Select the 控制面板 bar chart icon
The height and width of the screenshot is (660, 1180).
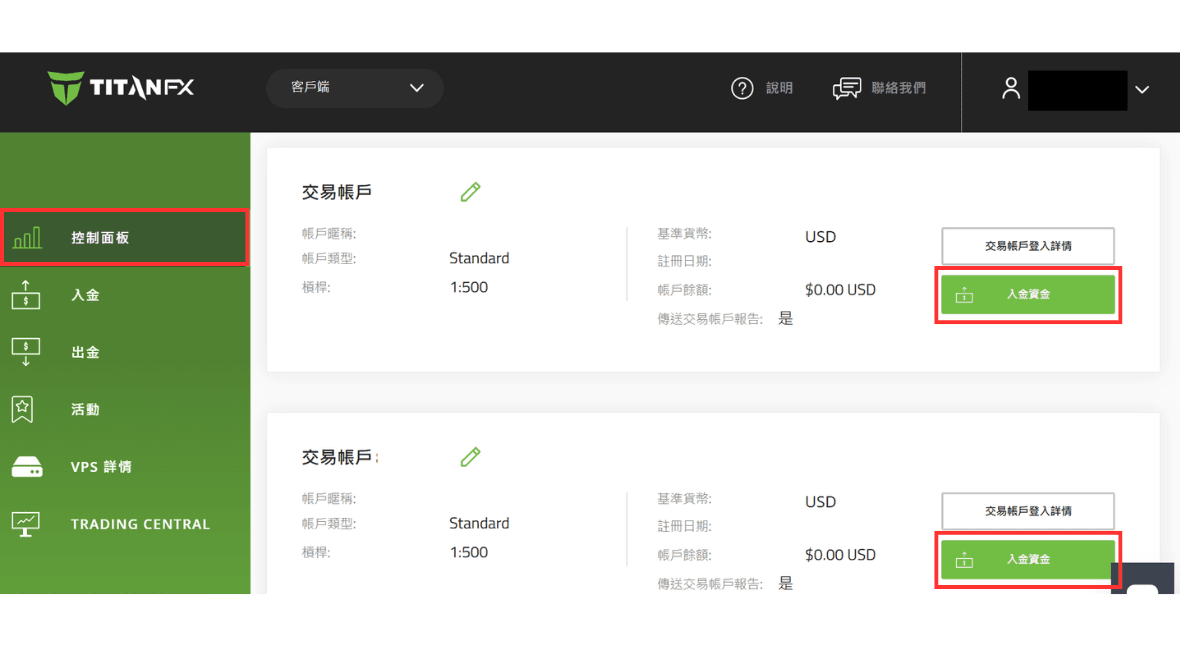point(27,237)
